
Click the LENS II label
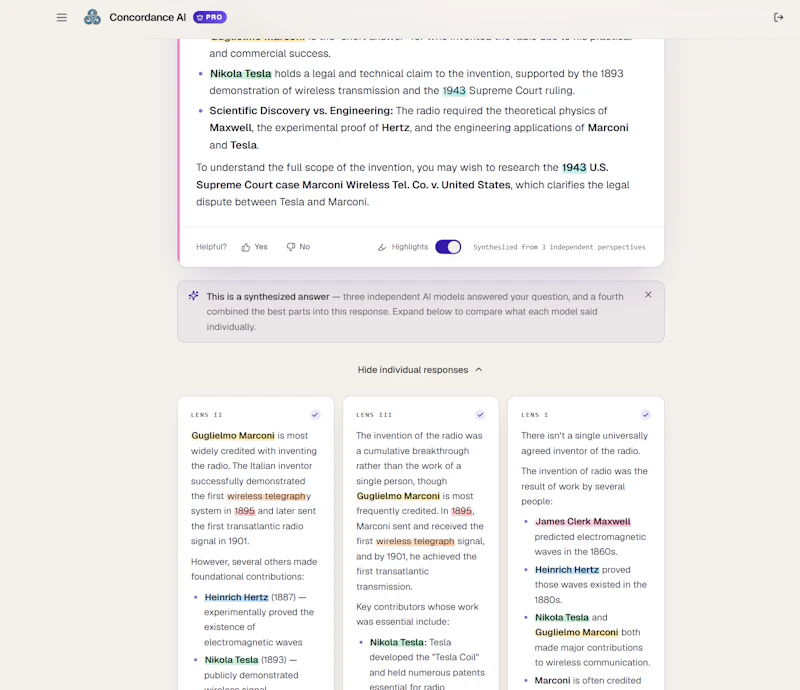coord(206,415)
